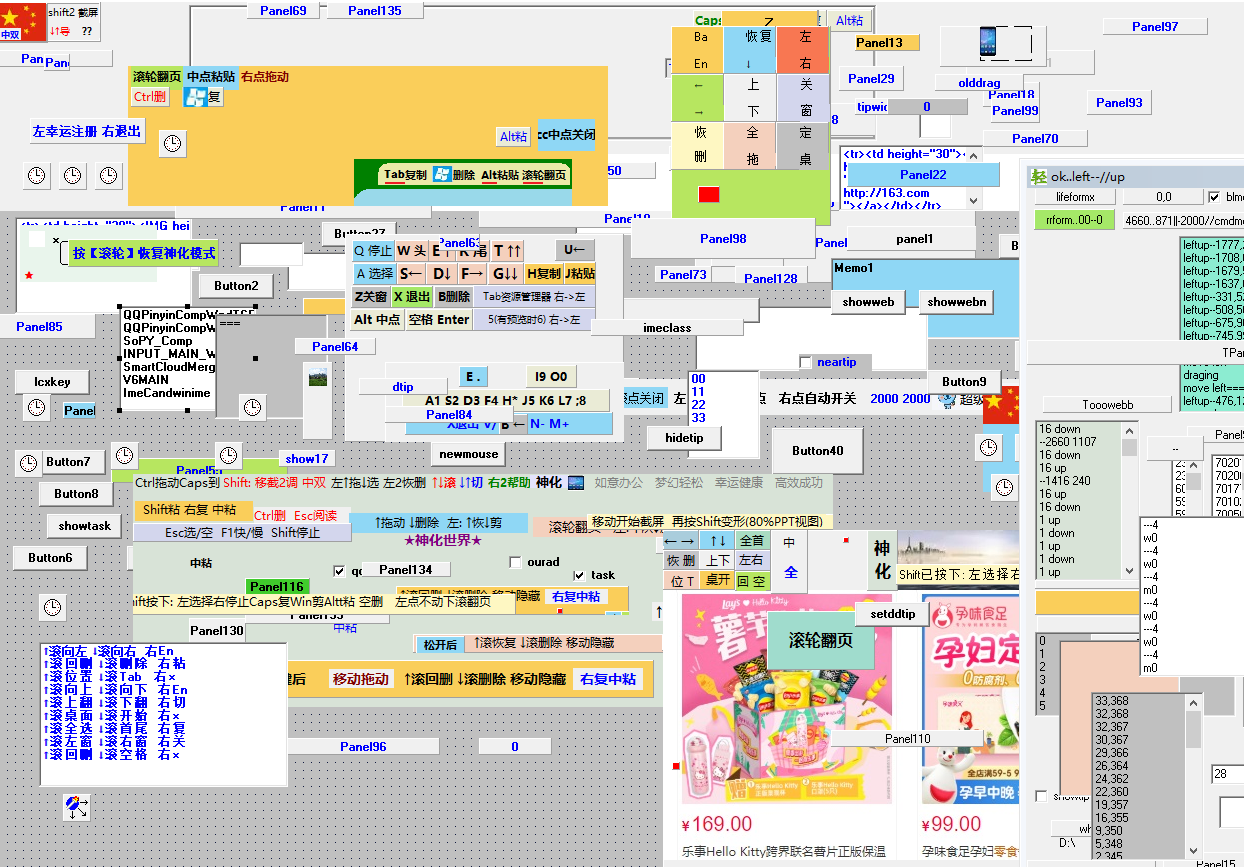Click the showweb button
Image resolution: width=1244 pixels, height=867 pixels.
tap(868, 302)
